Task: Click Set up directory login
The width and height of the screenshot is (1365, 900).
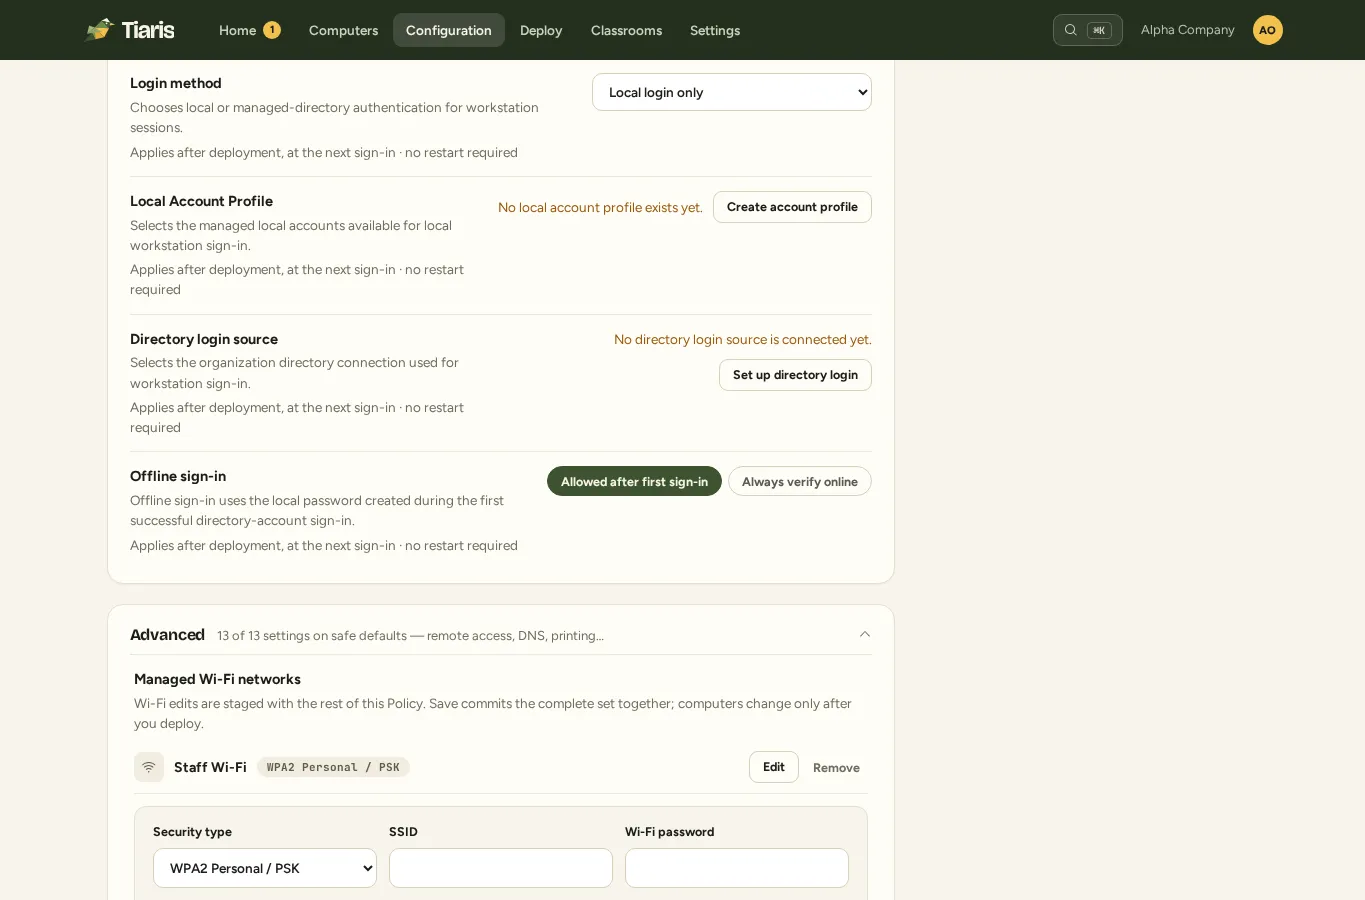Action: pos(795,375)
